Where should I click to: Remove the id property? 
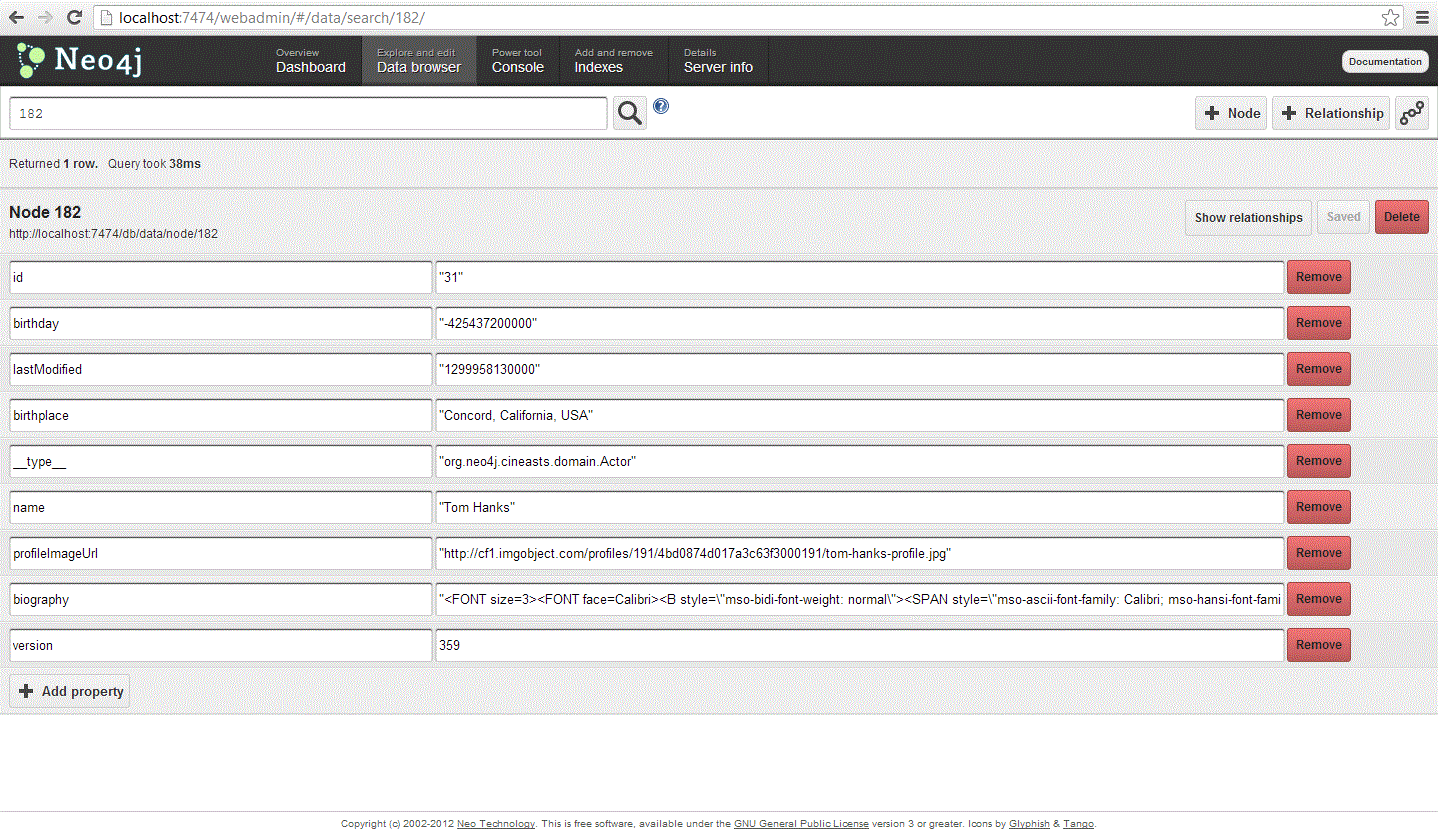click(1318, 277)
